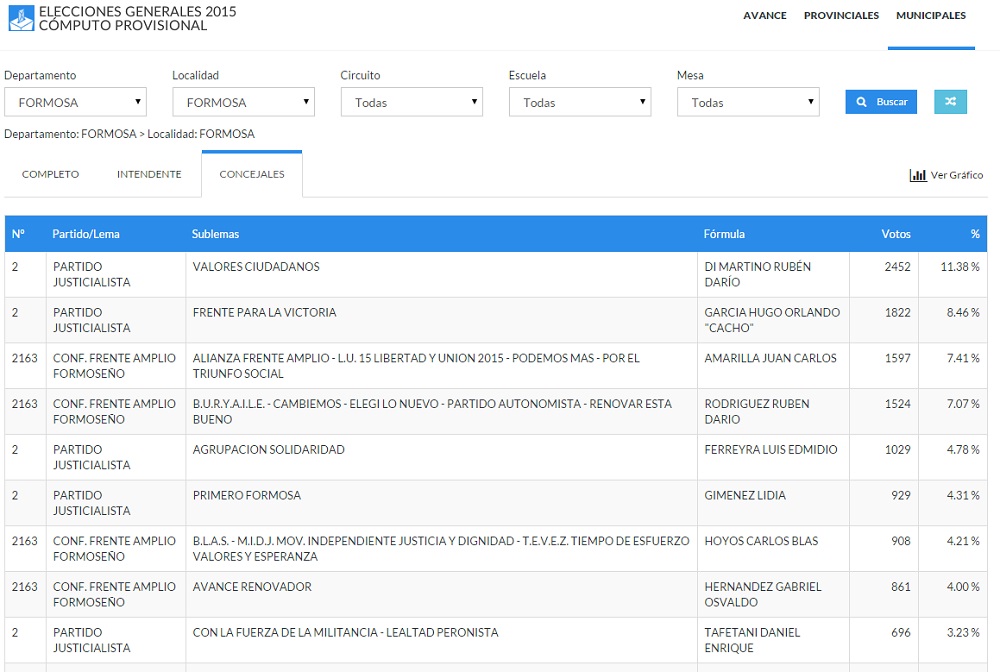
Task: Select the CONCEJALES tab
Action: point(252,174)
